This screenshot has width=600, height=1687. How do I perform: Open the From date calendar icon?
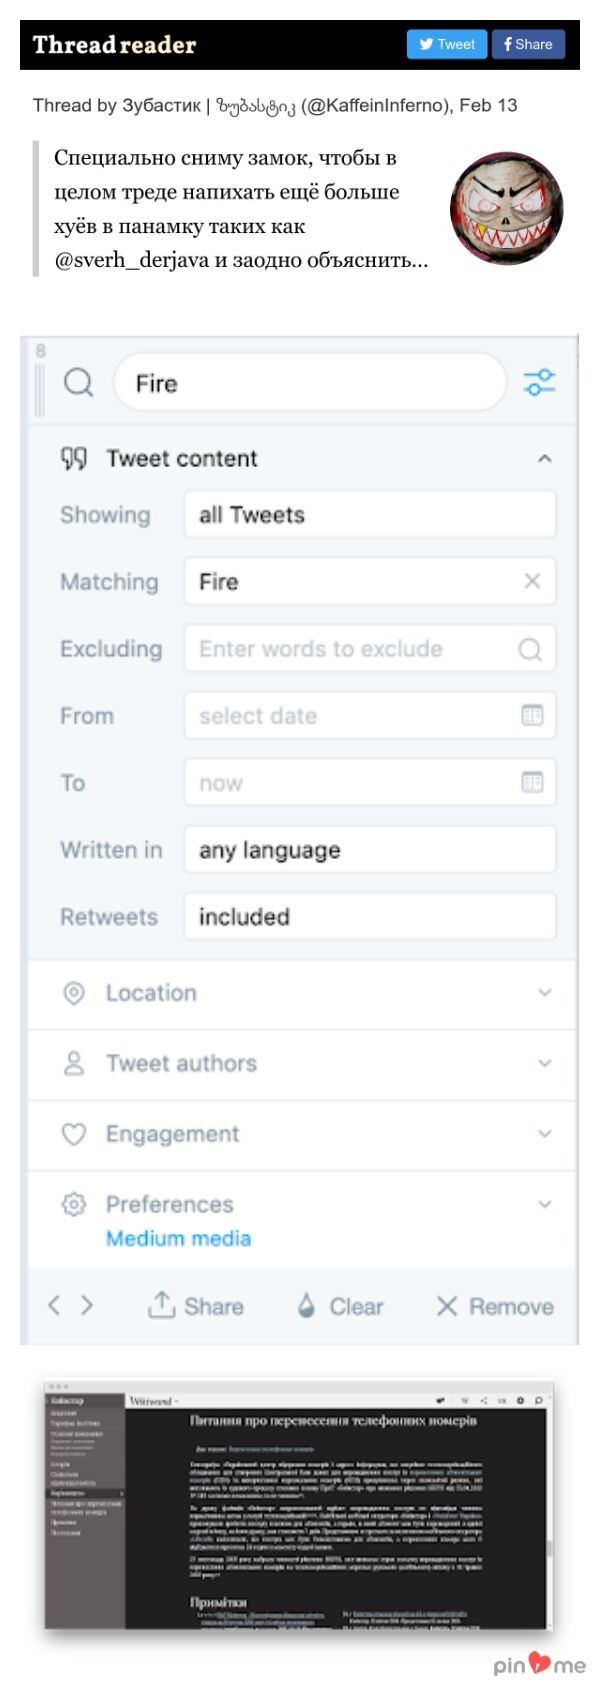(x=532, y=715)
